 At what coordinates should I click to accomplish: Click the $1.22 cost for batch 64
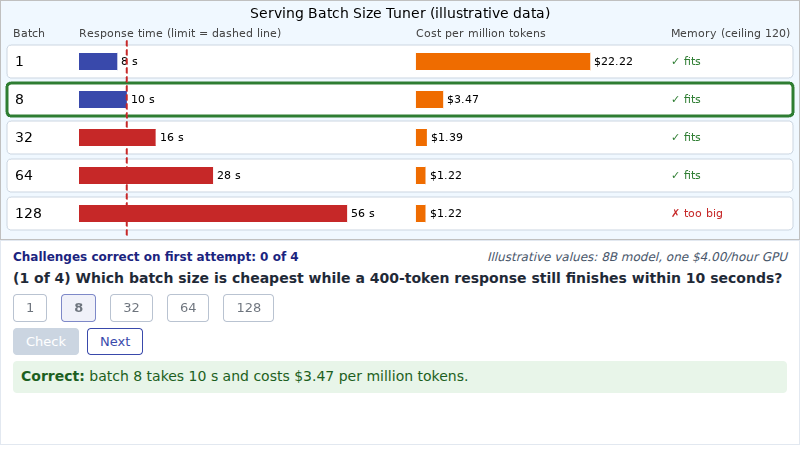[446, 175]
